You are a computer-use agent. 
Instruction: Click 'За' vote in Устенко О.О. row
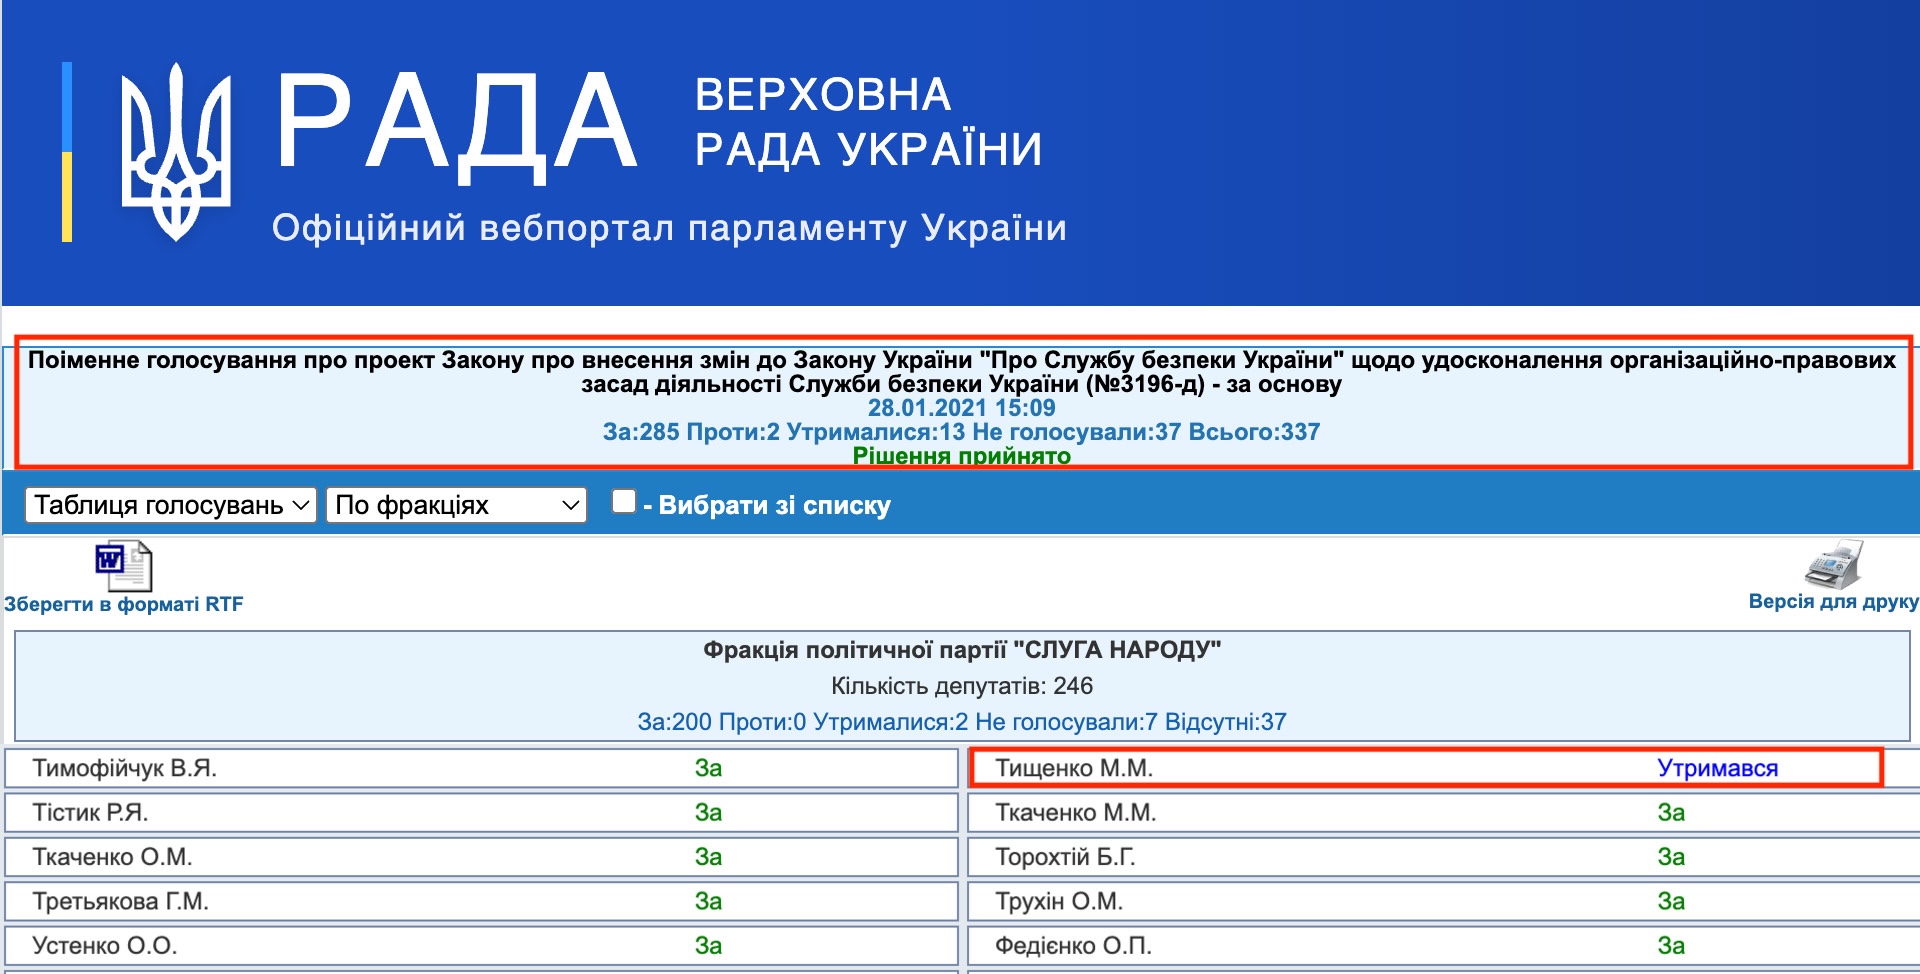[708, 945]
